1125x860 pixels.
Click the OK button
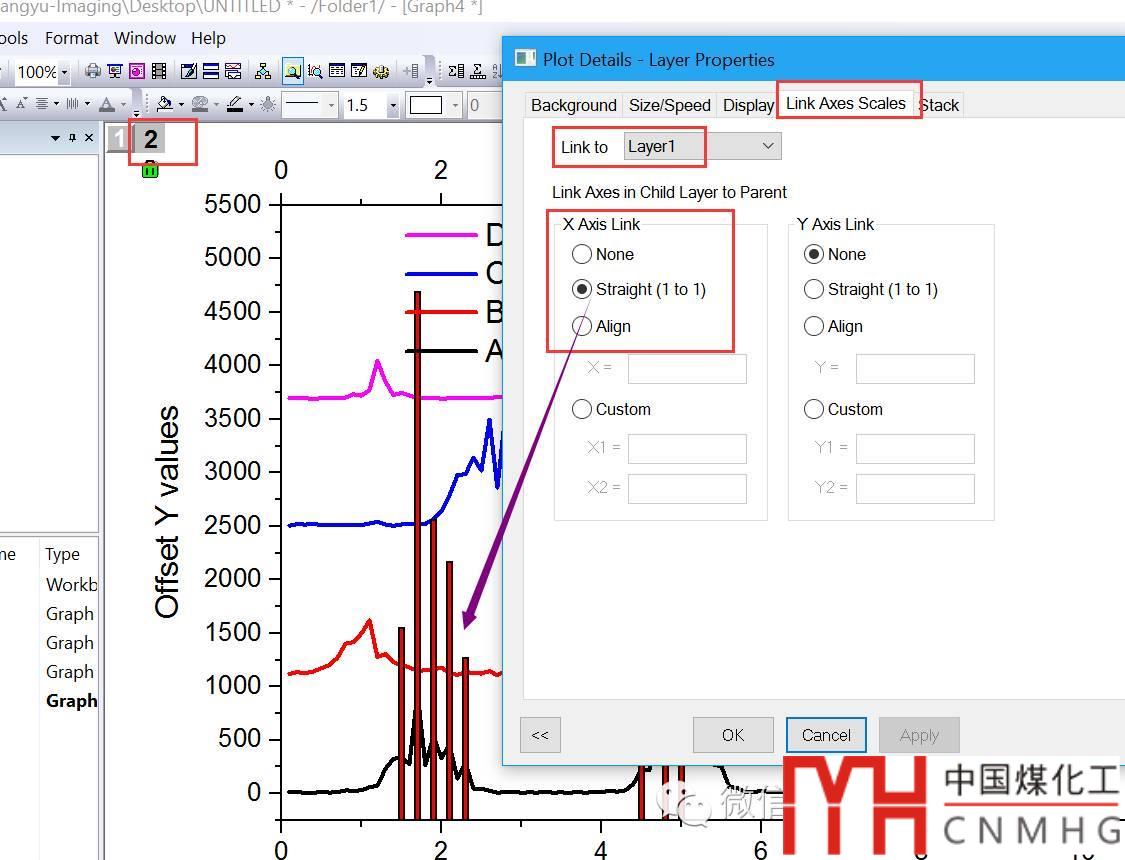(732, 735)
